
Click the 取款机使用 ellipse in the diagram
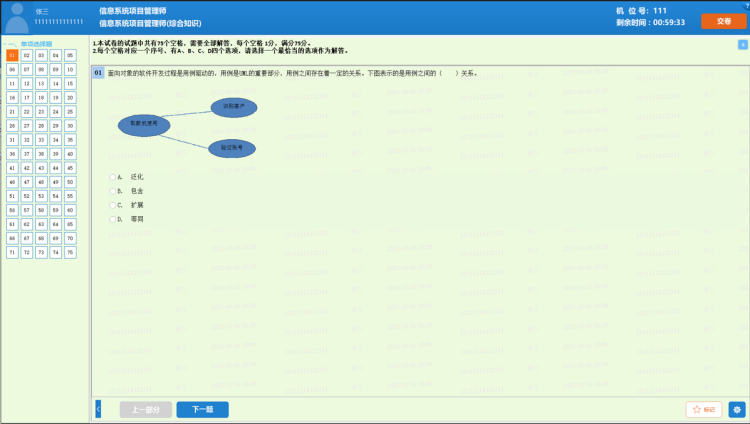(144, 126)
